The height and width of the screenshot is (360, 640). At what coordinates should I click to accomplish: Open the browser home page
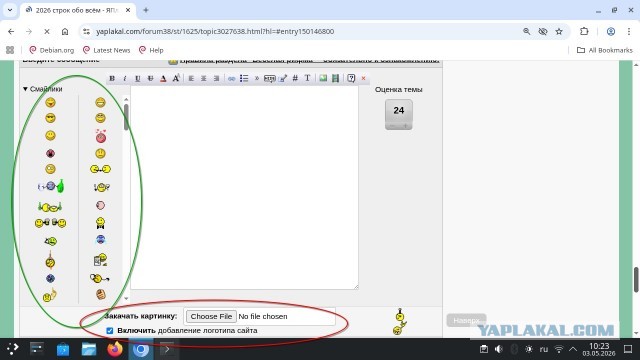tap(65, 31)
